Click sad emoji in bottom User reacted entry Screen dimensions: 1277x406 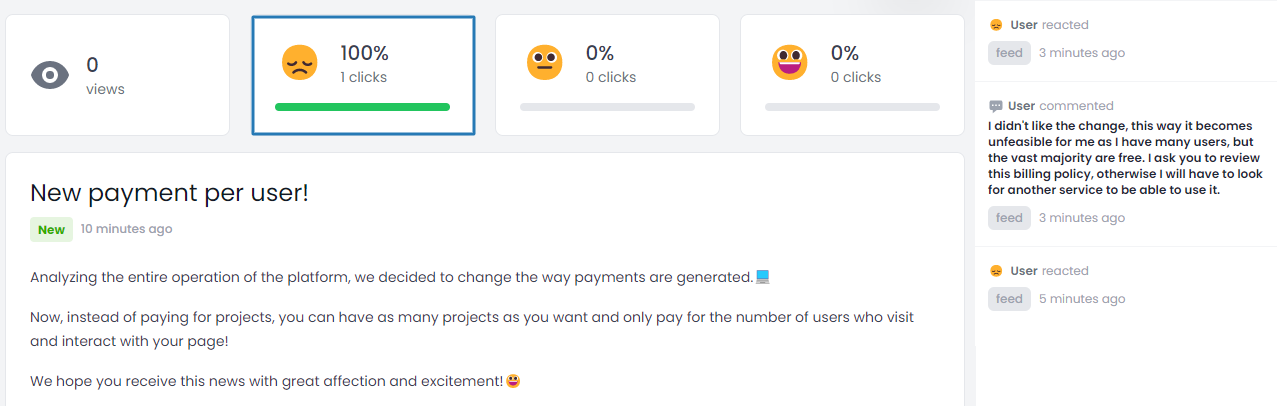[x=995, y=271]
